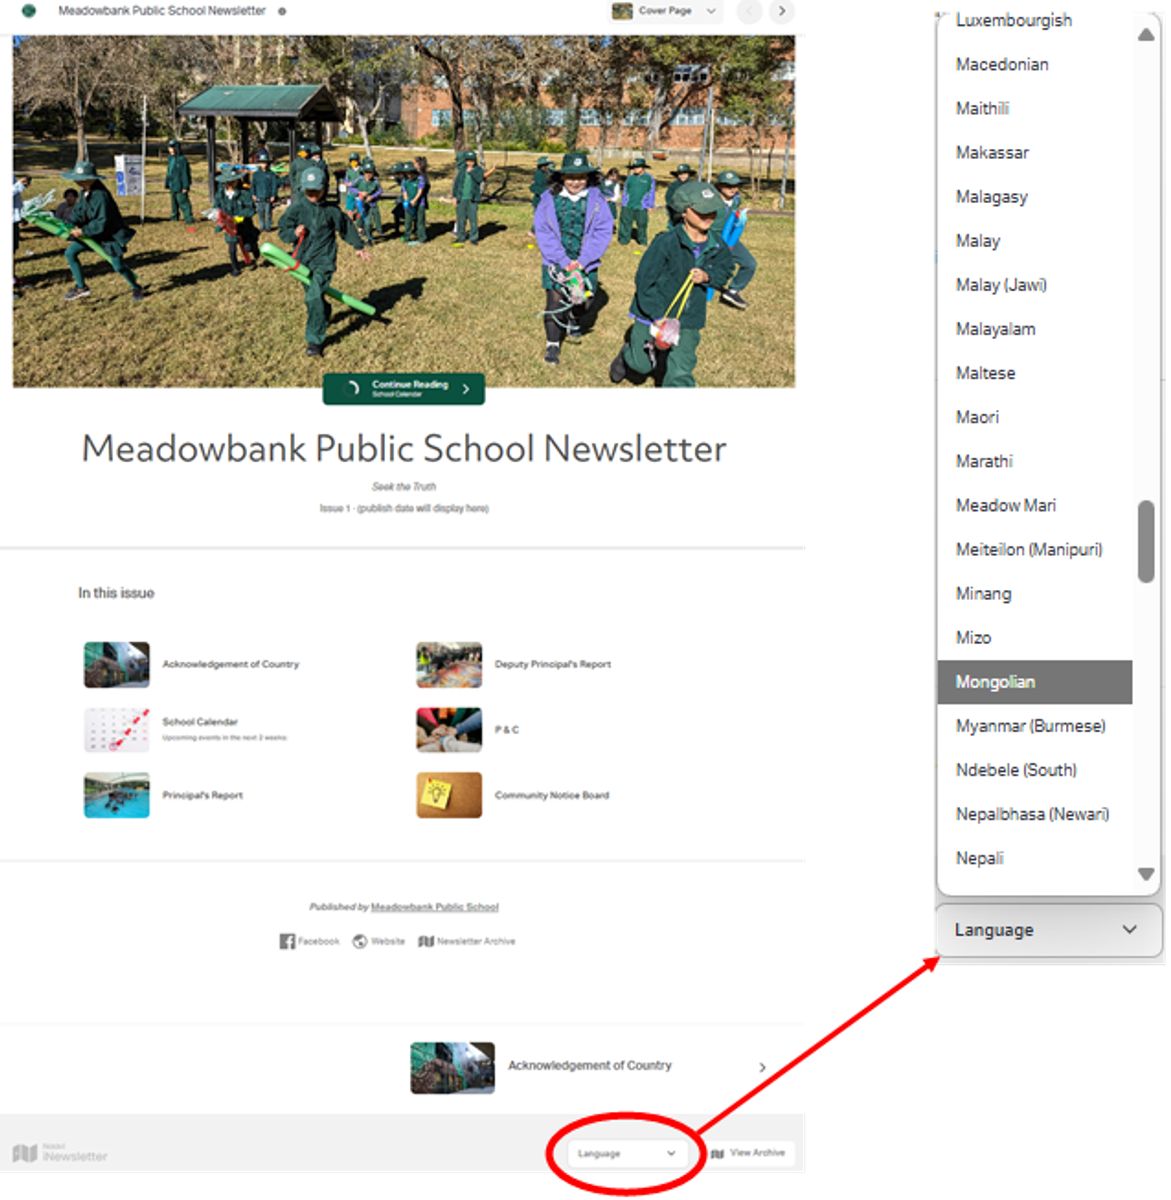
Task: Click the language list scroll up arrow
Action: click(x=1146, y=34)
